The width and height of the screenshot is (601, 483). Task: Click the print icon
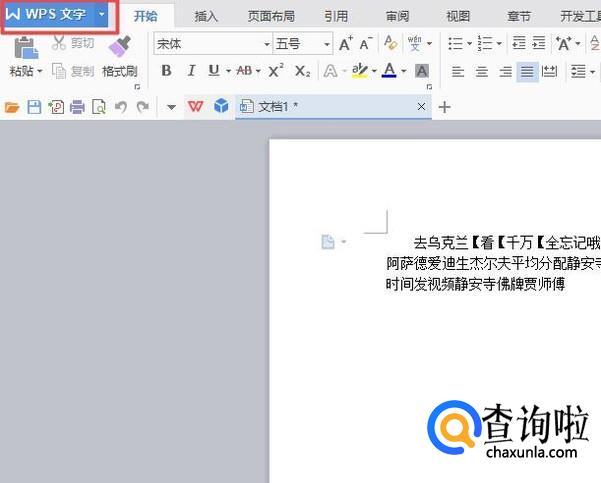[77, 107]
